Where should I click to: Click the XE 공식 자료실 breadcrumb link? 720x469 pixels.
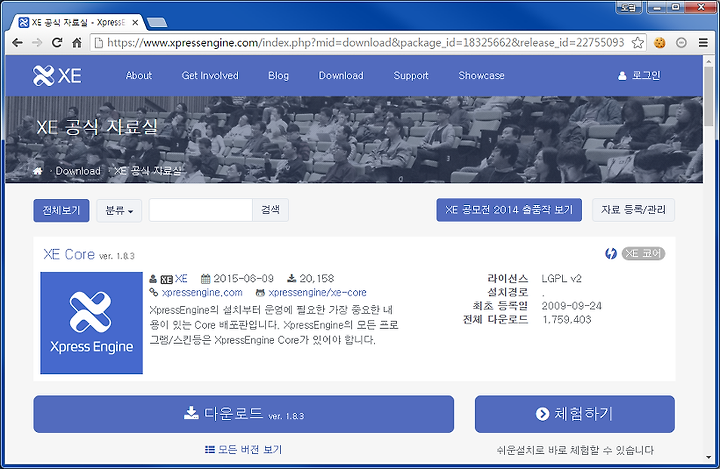pos(147,171)
